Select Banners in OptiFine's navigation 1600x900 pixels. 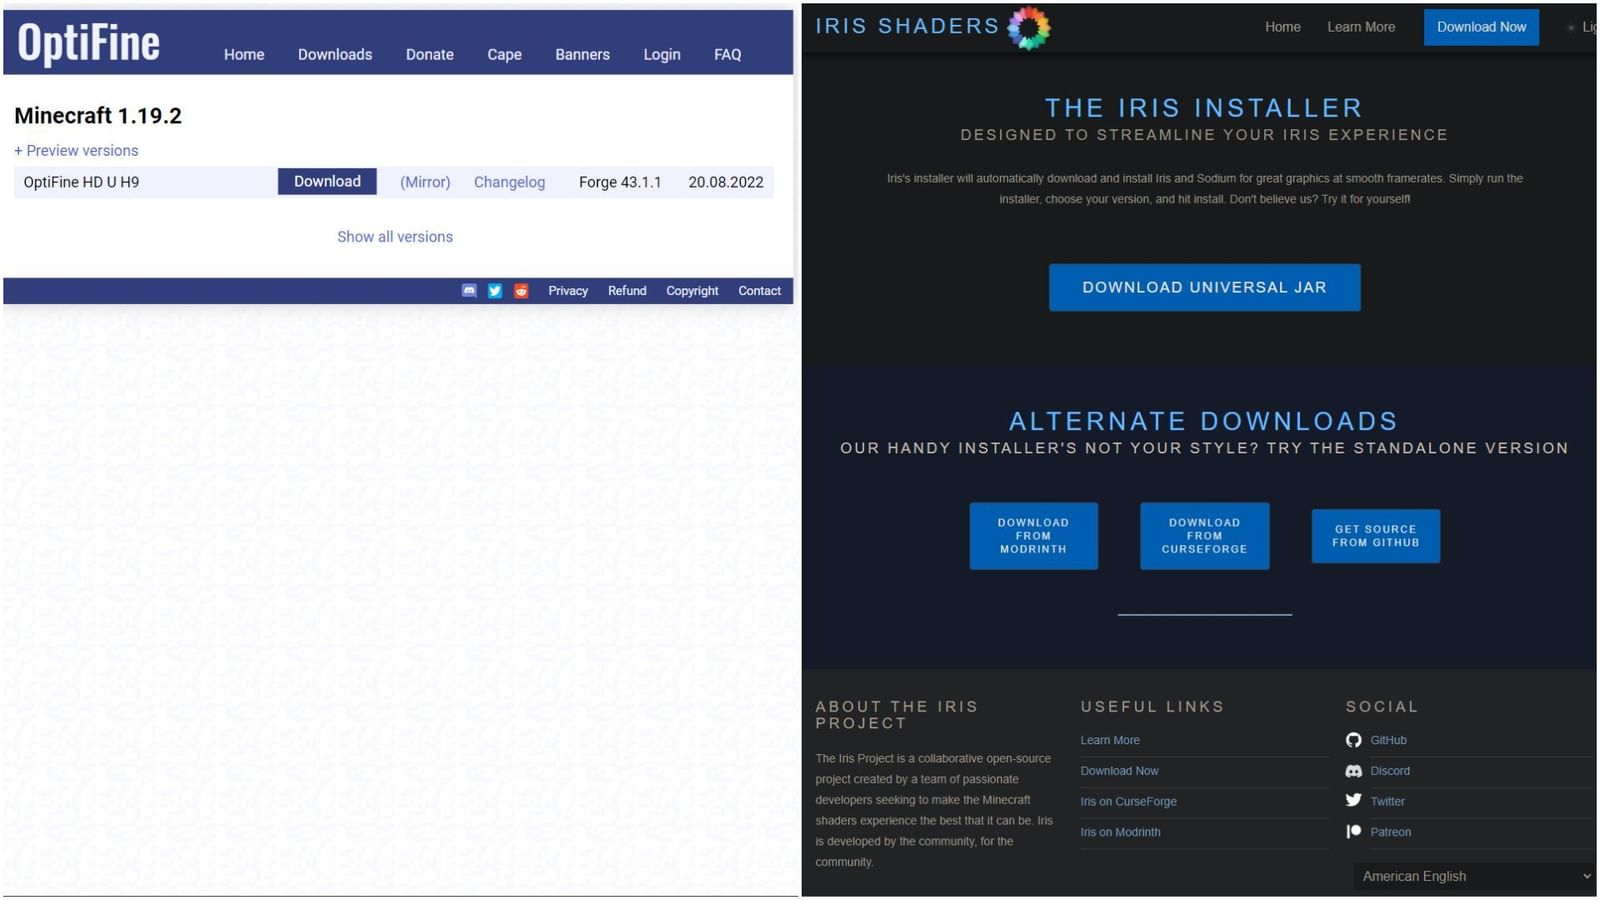[x=582, y=54]
